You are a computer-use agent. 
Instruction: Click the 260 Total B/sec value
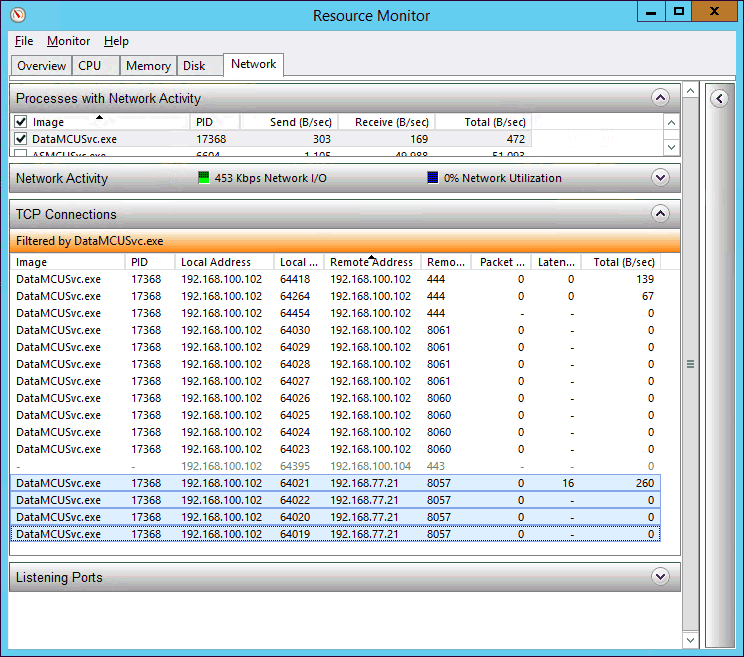pos(645,483)
